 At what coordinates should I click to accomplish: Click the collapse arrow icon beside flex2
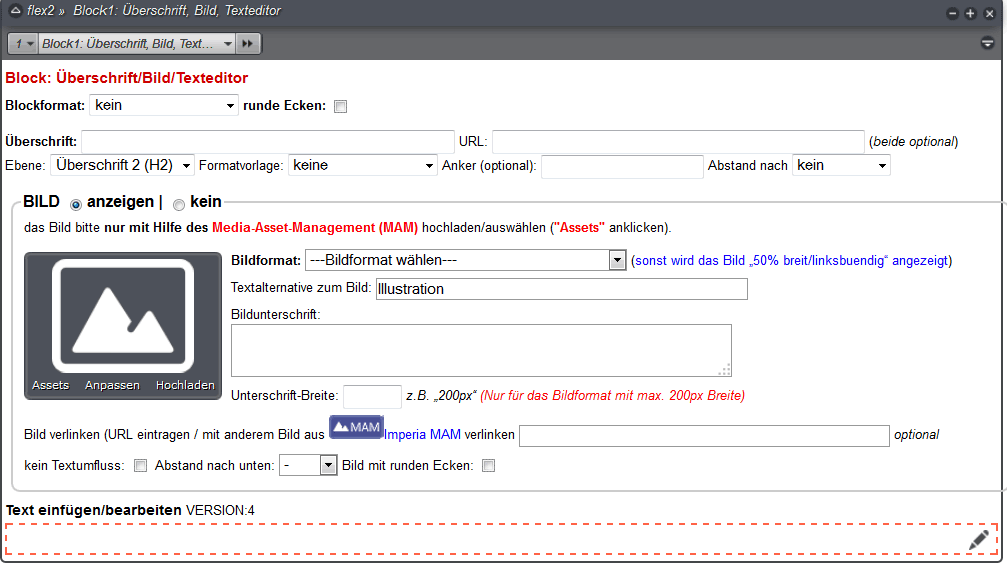[x=15, y=10]
